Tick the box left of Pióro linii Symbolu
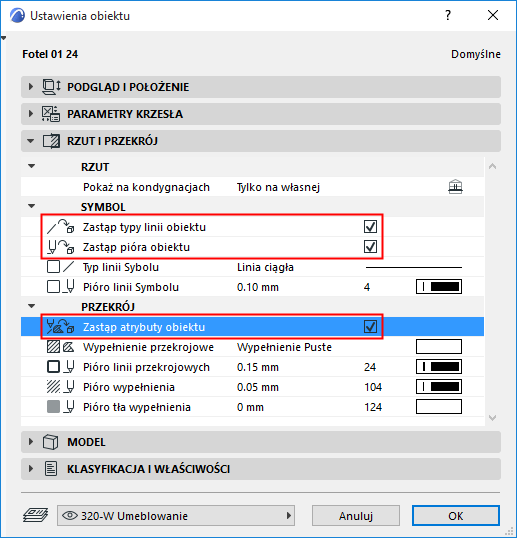517x538 pixels. (53, 286)
